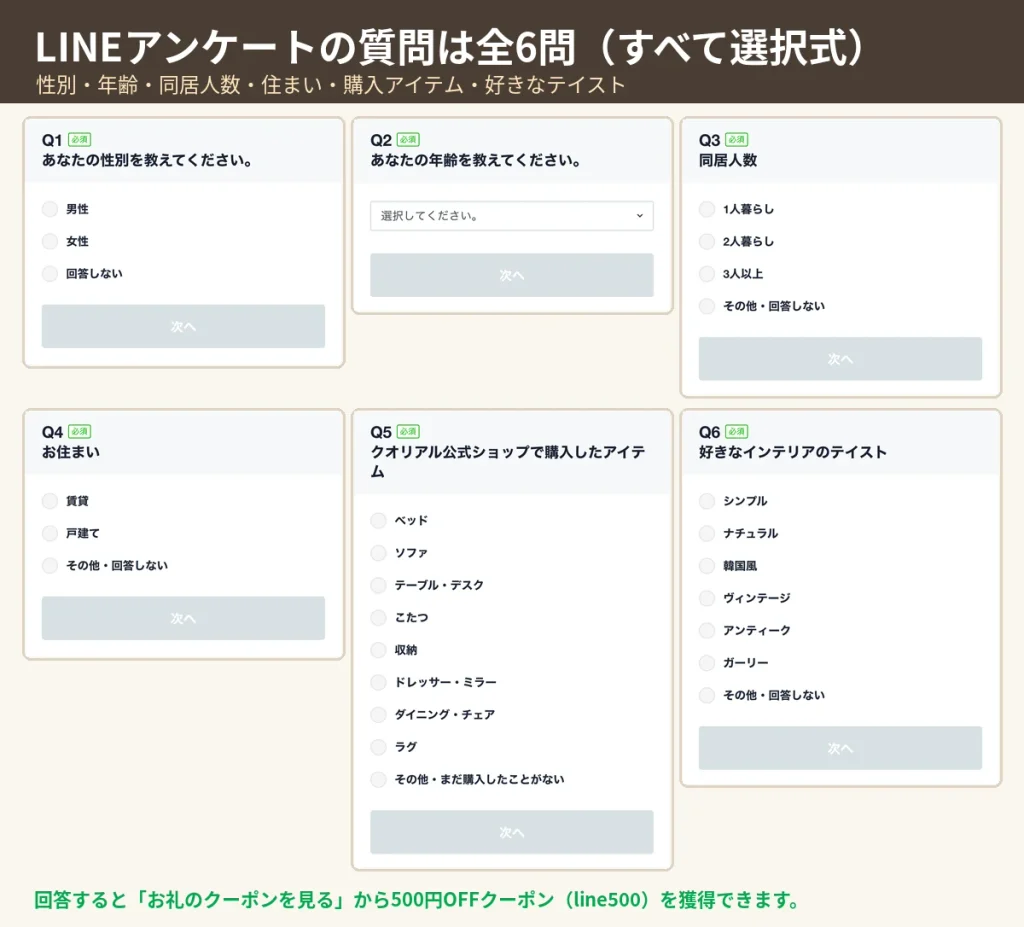
Task: Choose 回答しない under the Q1 gender question
Action: pos(50,274)
